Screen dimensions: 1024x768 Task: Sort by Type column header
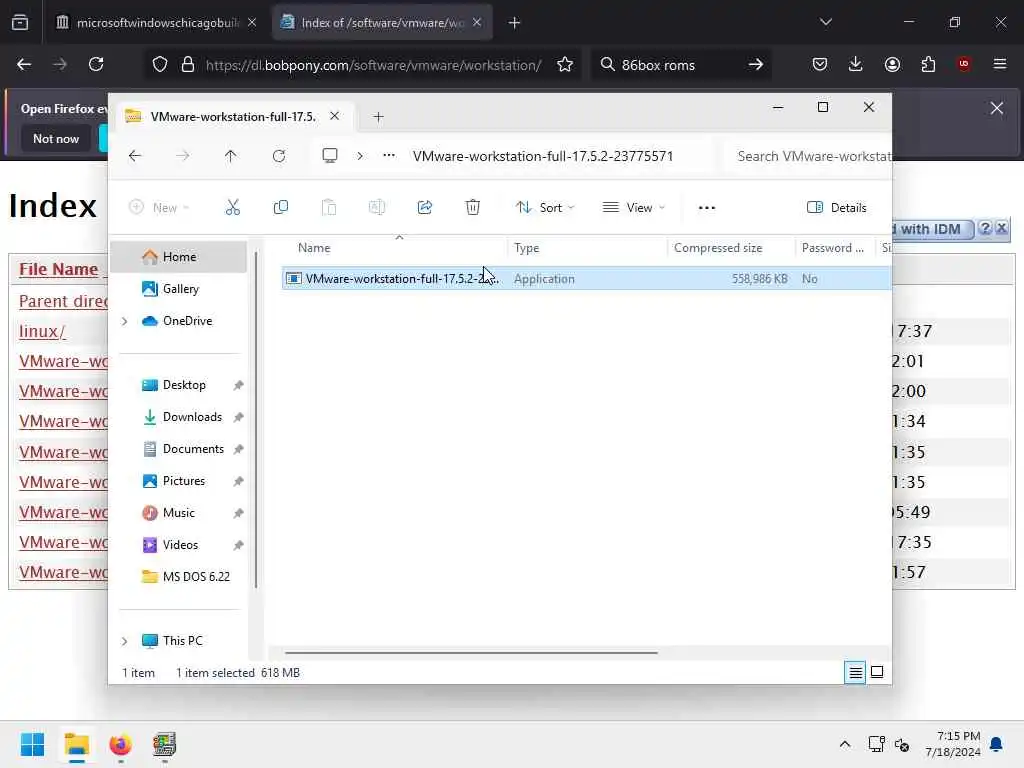click(526, 248)
